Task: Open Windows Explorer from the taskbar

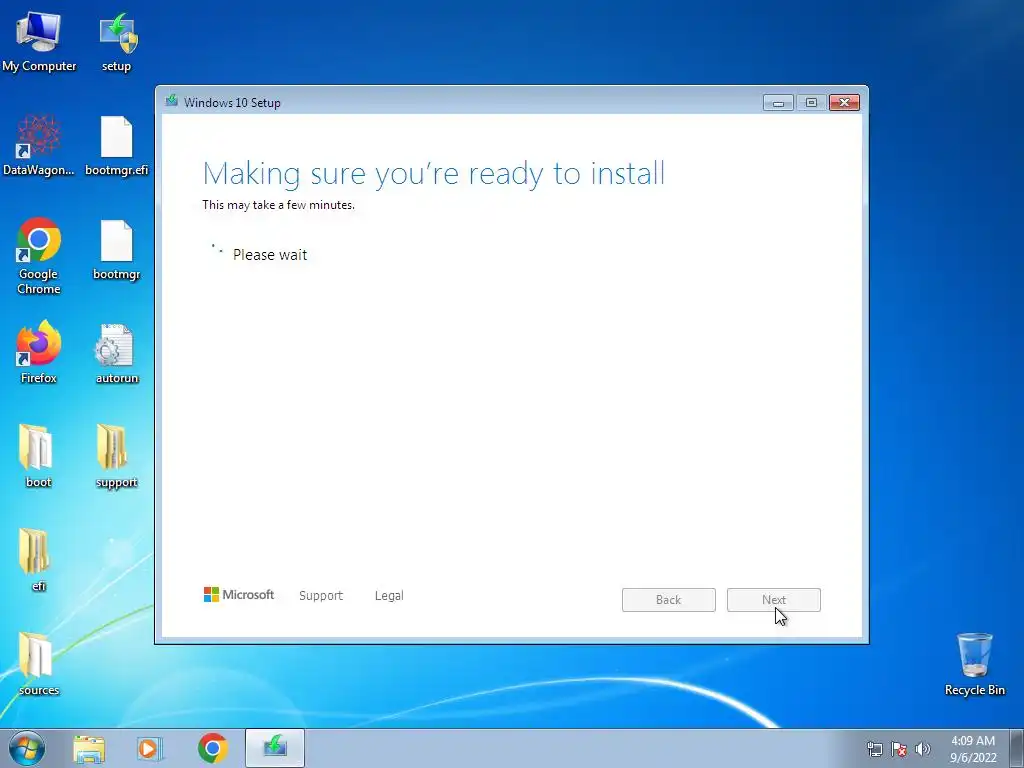Action: coord(89,748)
